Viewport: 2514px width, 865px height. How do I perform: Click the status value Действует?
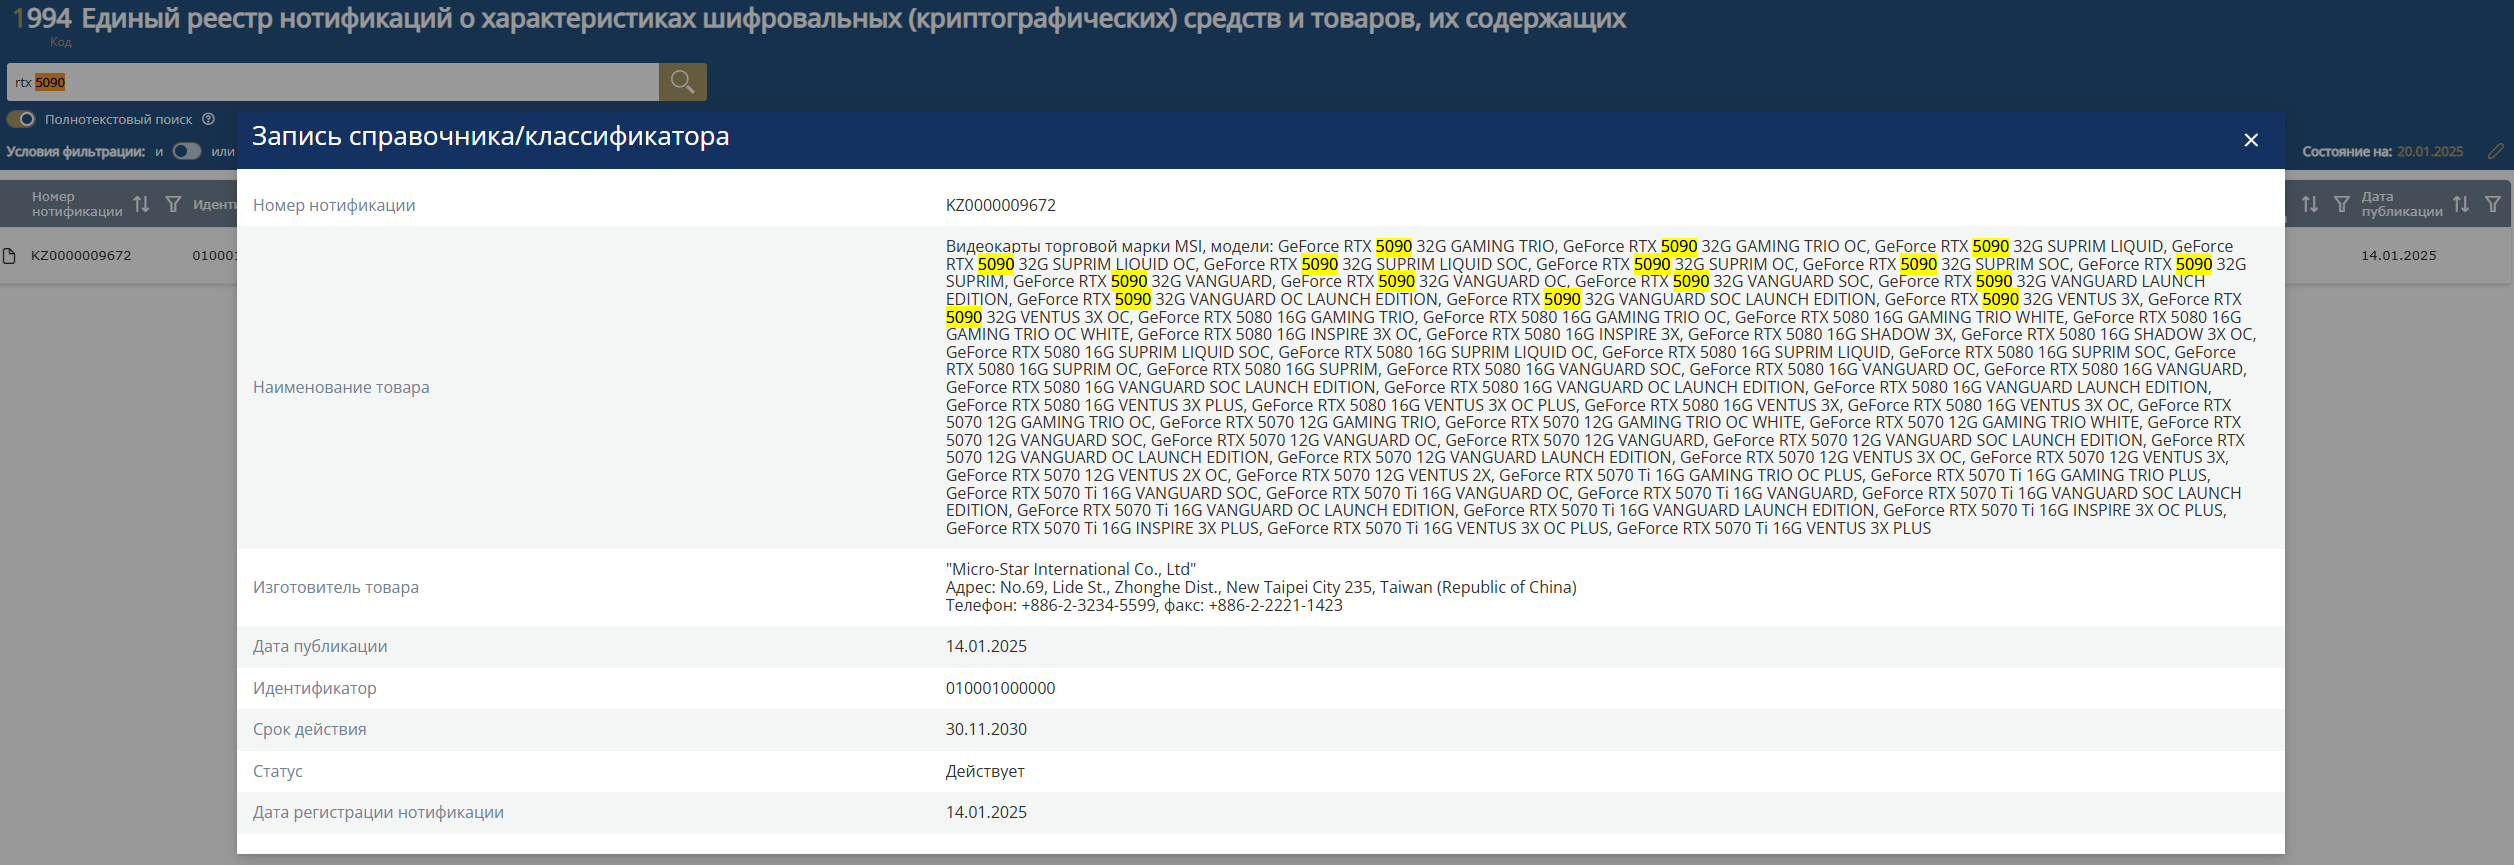click(985, 771)
